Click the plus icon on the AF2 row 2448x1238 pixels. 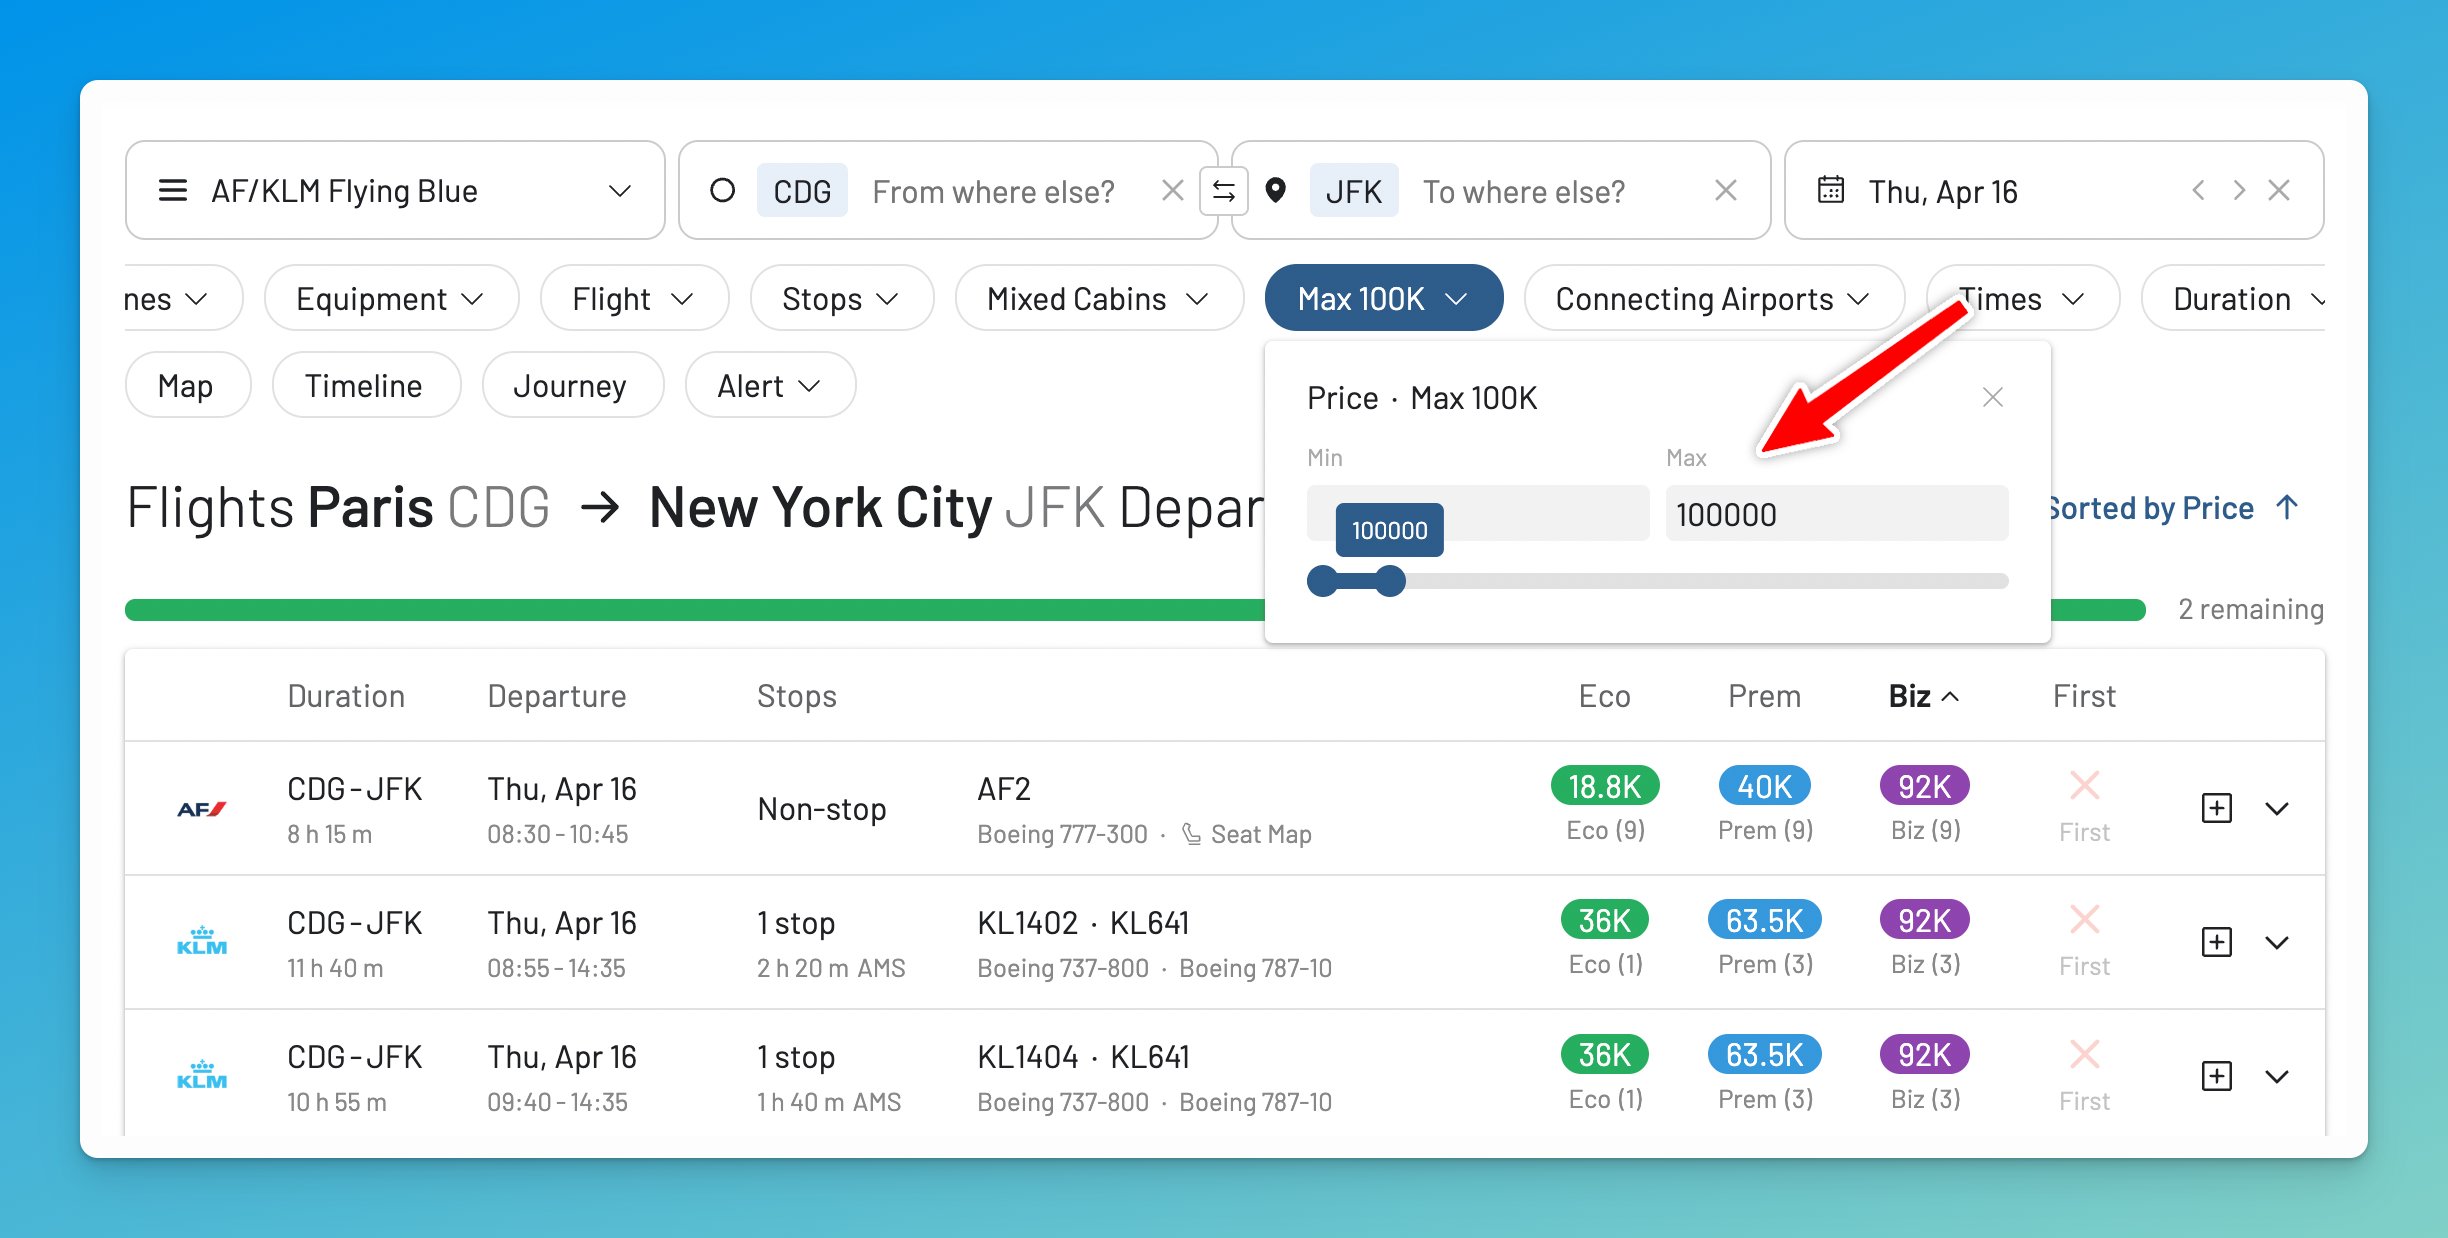(x=2216, y=808)
